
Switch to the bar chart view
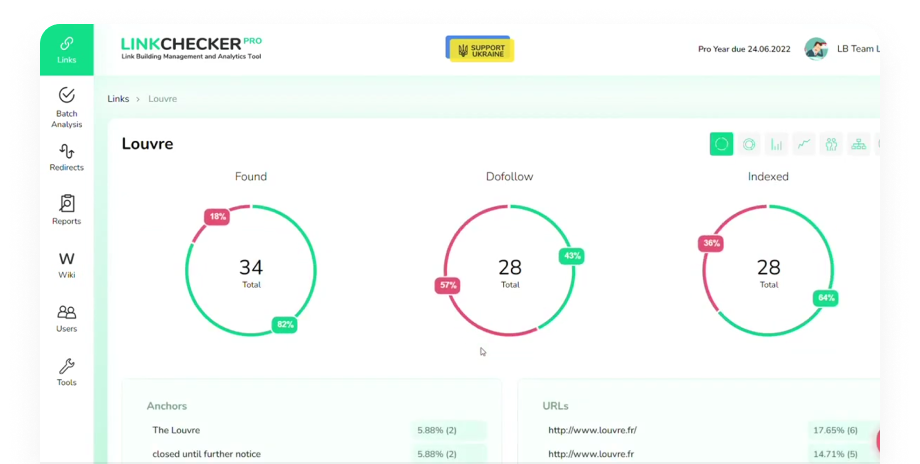tap(776, 144)
